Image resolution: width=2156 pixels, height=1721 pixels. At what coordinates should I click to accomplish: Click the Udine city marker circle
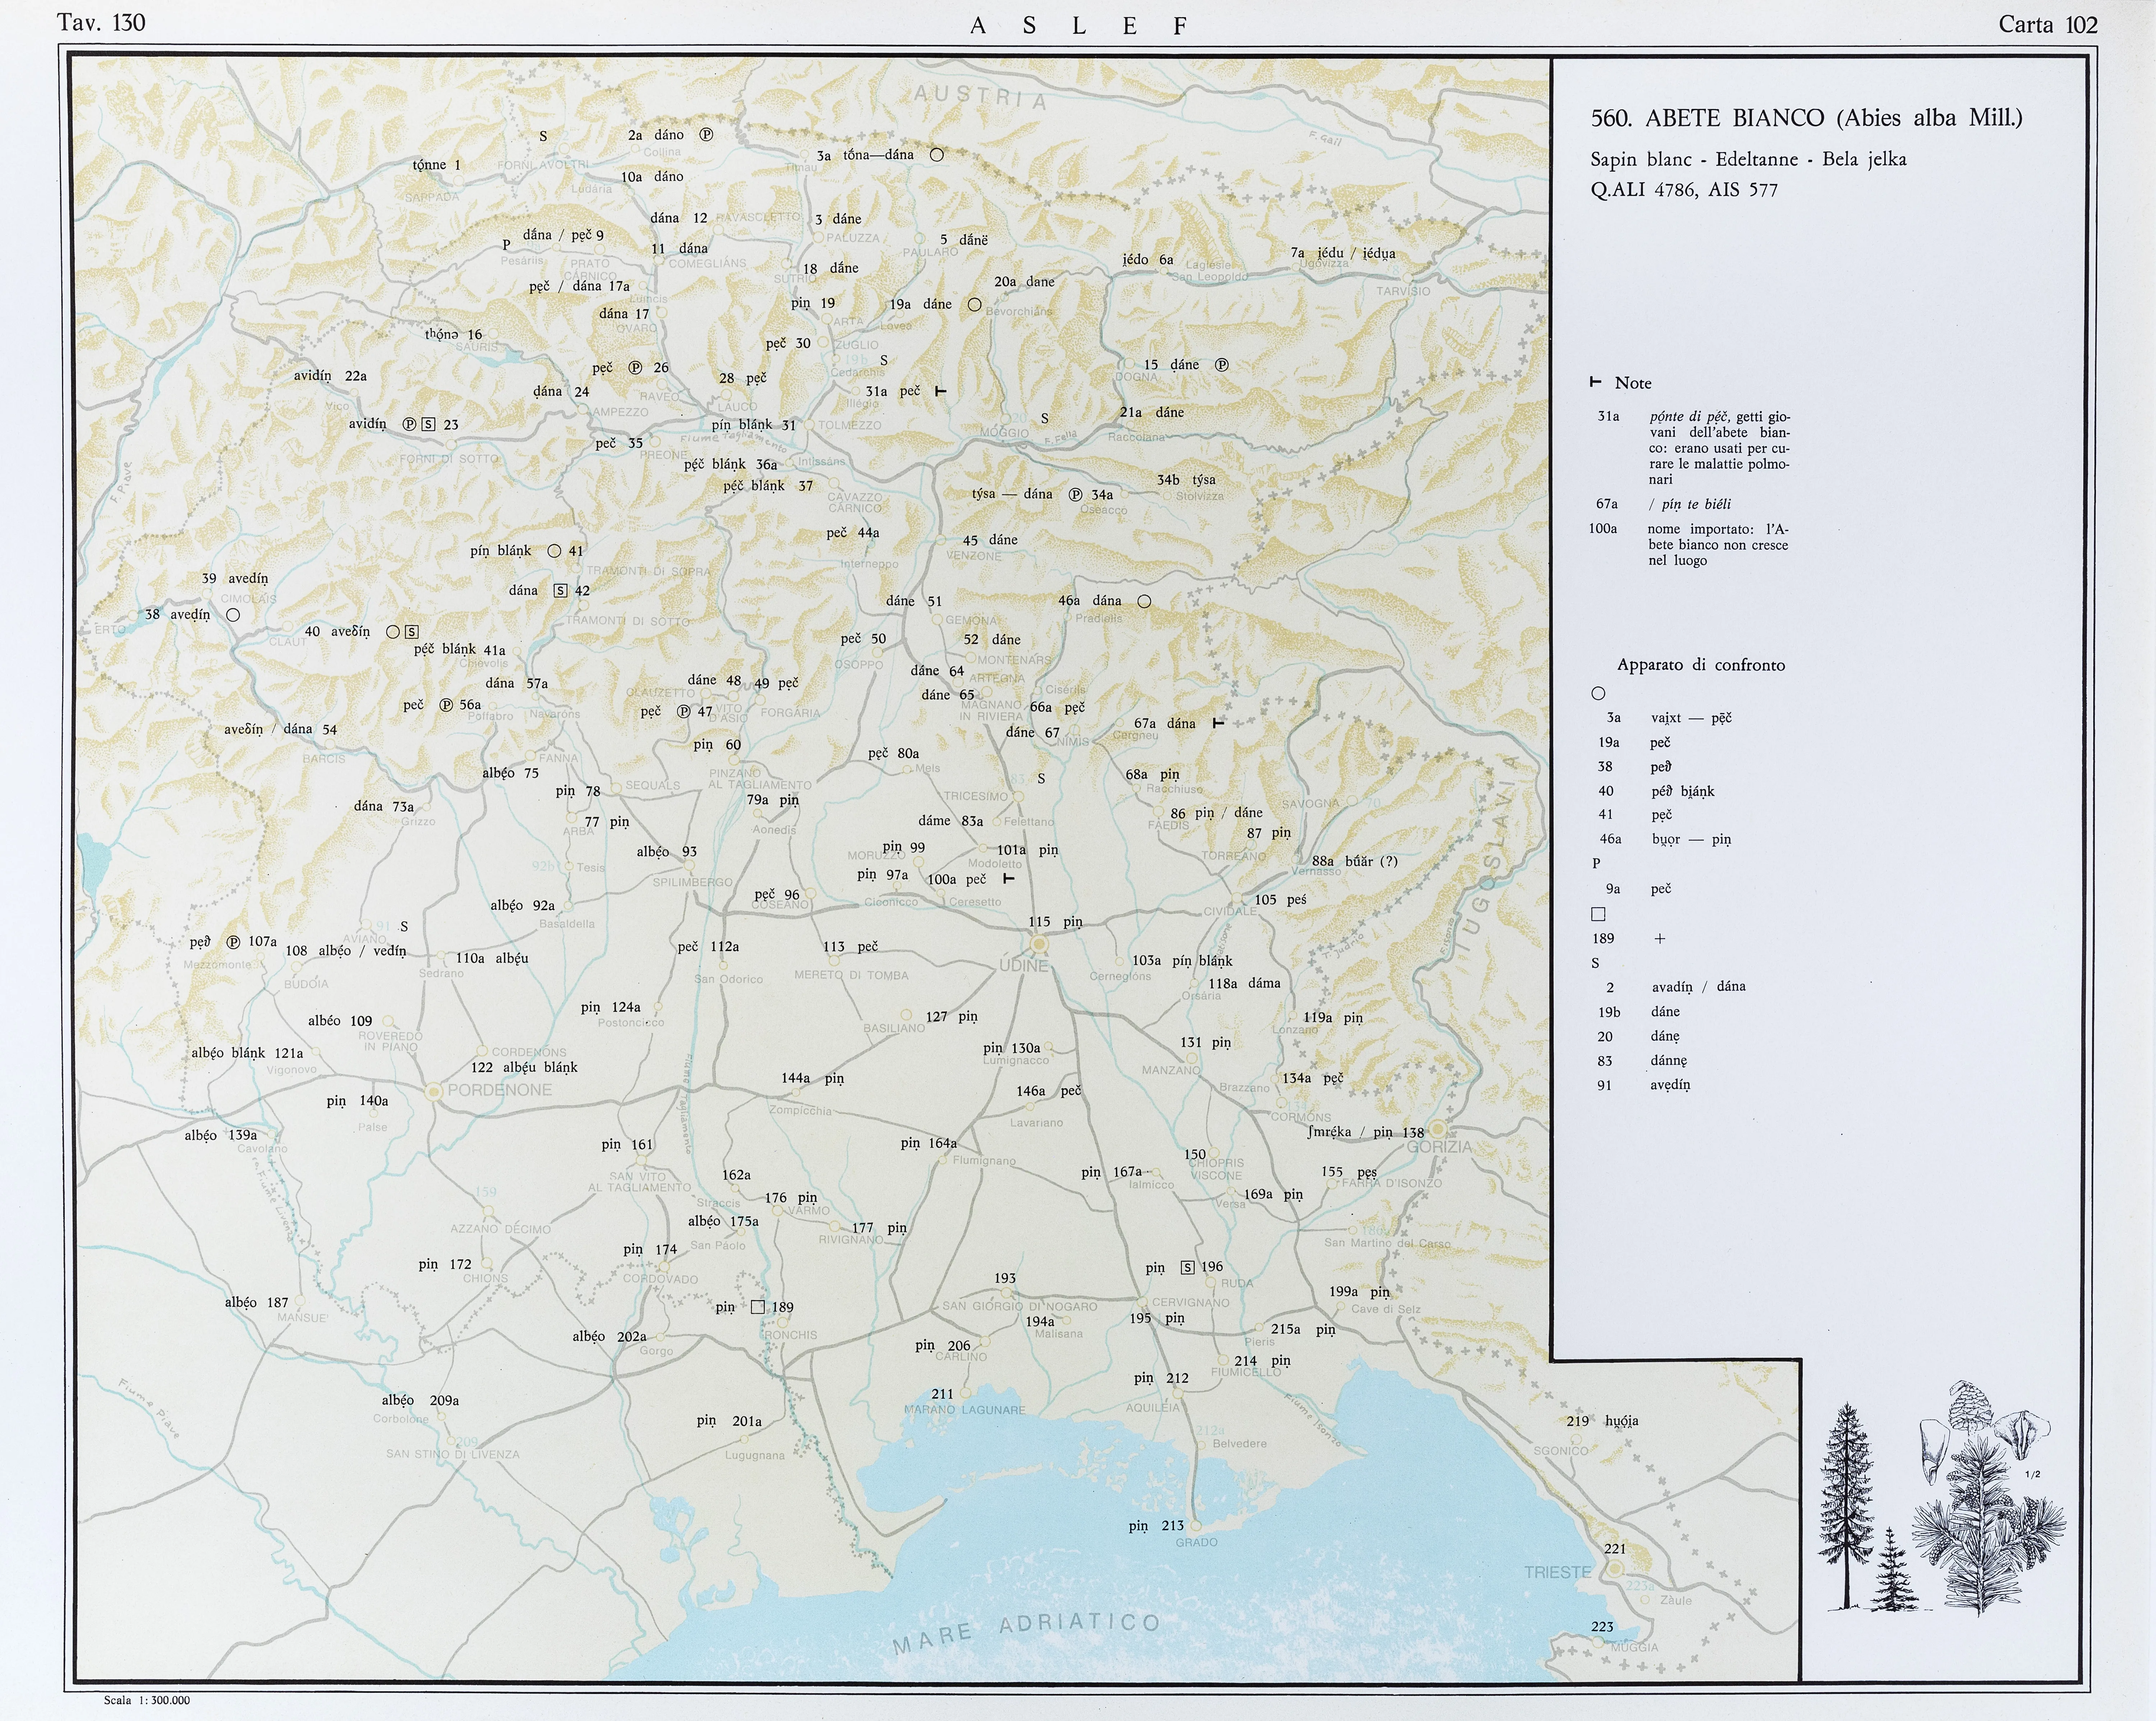point(1039,944)
